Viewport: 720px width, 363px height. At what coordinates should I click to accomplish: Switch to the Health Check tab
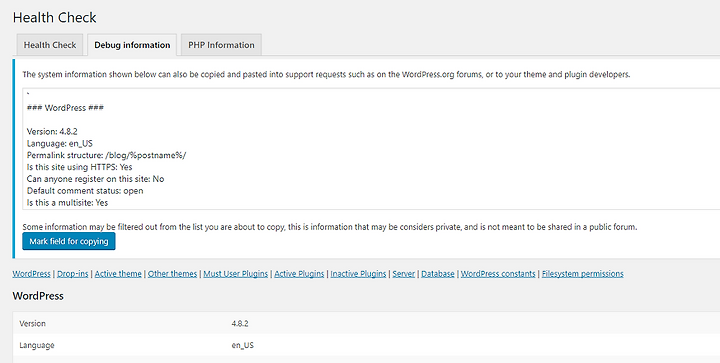click(x=50, y=45)
